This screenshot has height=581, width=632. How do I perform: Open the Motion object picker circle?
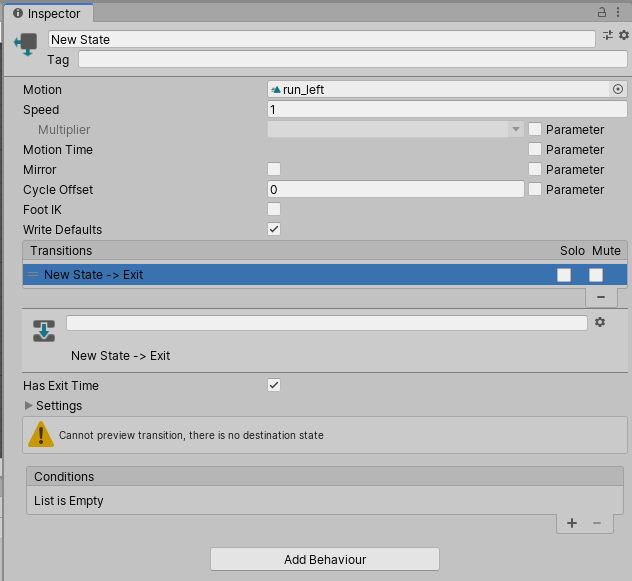[618, 89]
